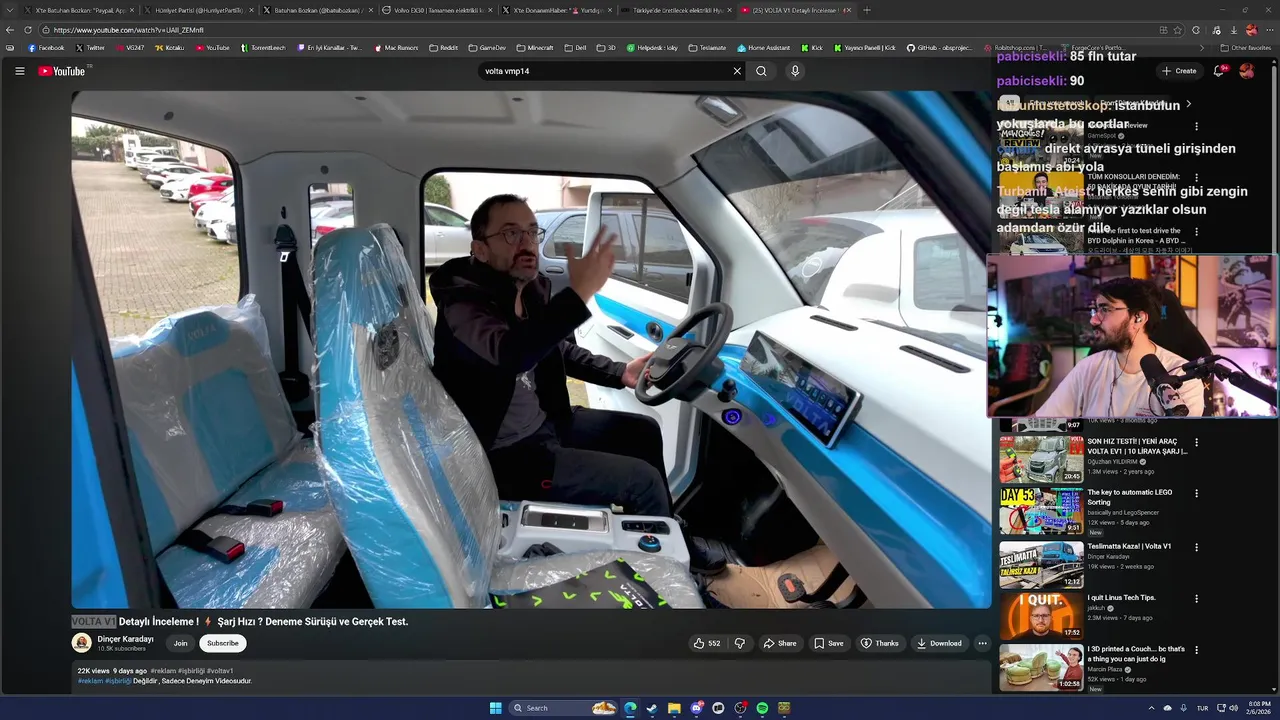Switch TUR keyboard language indicator
This screenshot has height=720, width=1280.
1202,708
